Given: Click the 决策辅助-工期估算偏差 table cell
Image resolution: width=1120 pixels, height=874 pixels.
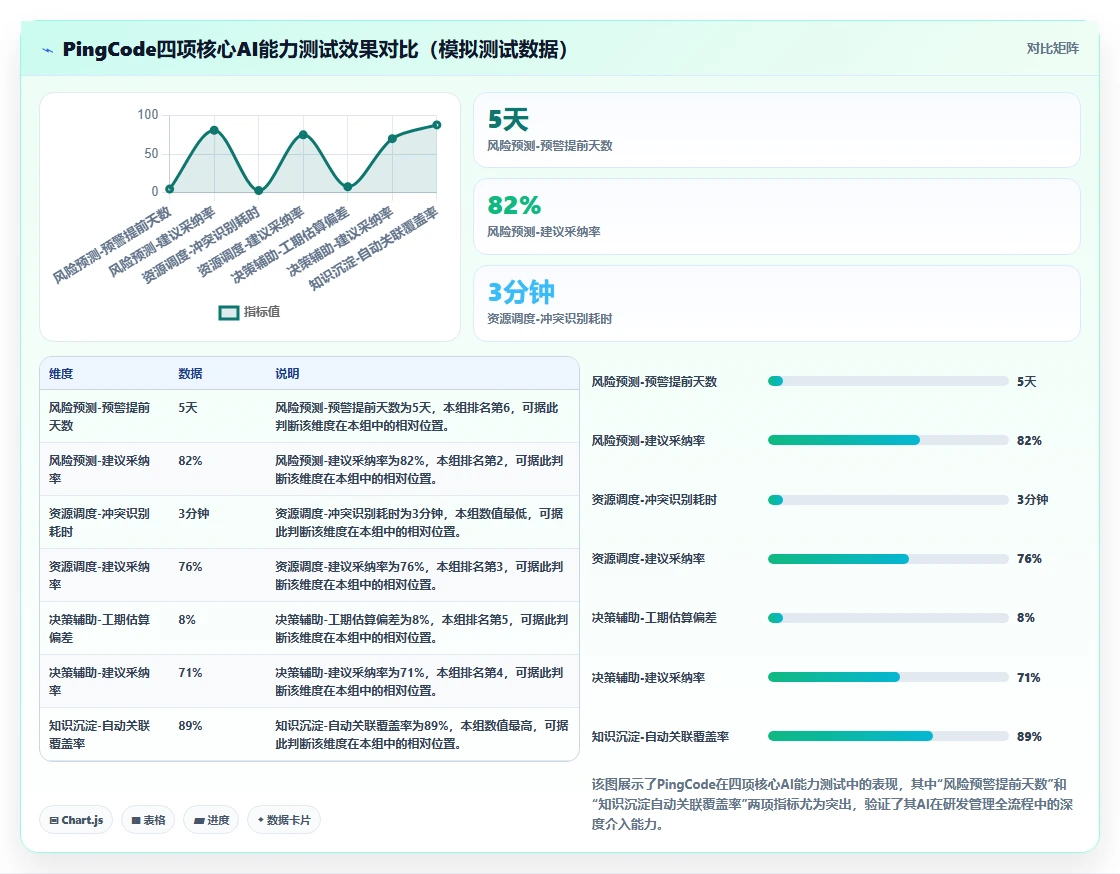Looking at the screenshot, I should [x=99, y=628].
